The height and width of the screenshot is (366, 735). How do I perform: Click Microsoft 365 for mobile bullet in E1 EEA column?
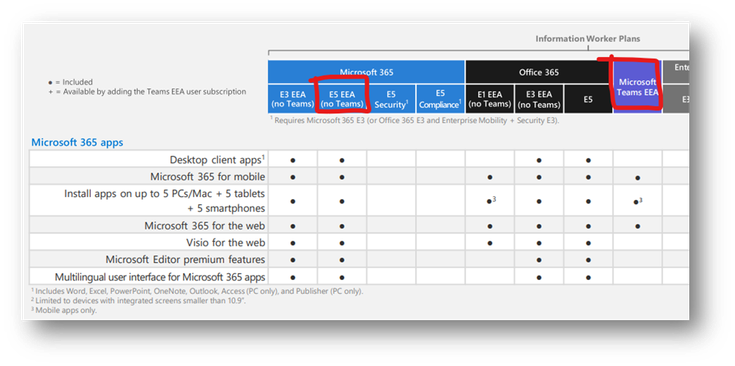[x=489, y=177]
